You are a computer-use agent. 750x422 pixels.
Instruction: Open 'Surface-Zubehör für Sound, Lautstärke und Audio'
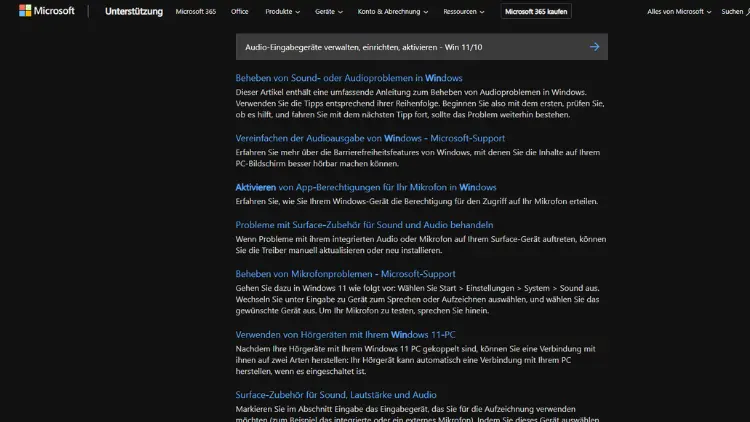coord(336,395)
